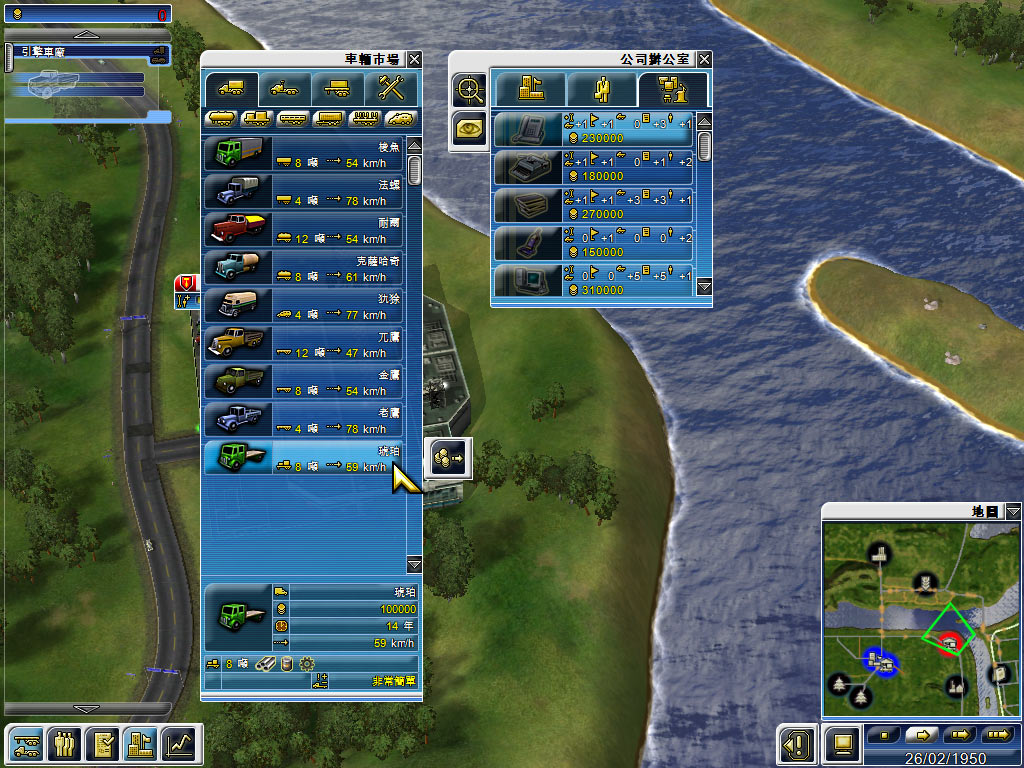Select the telephone upgrade costing 230000
The width and height of the screenshot is (1024, 768).
point(594,129)
